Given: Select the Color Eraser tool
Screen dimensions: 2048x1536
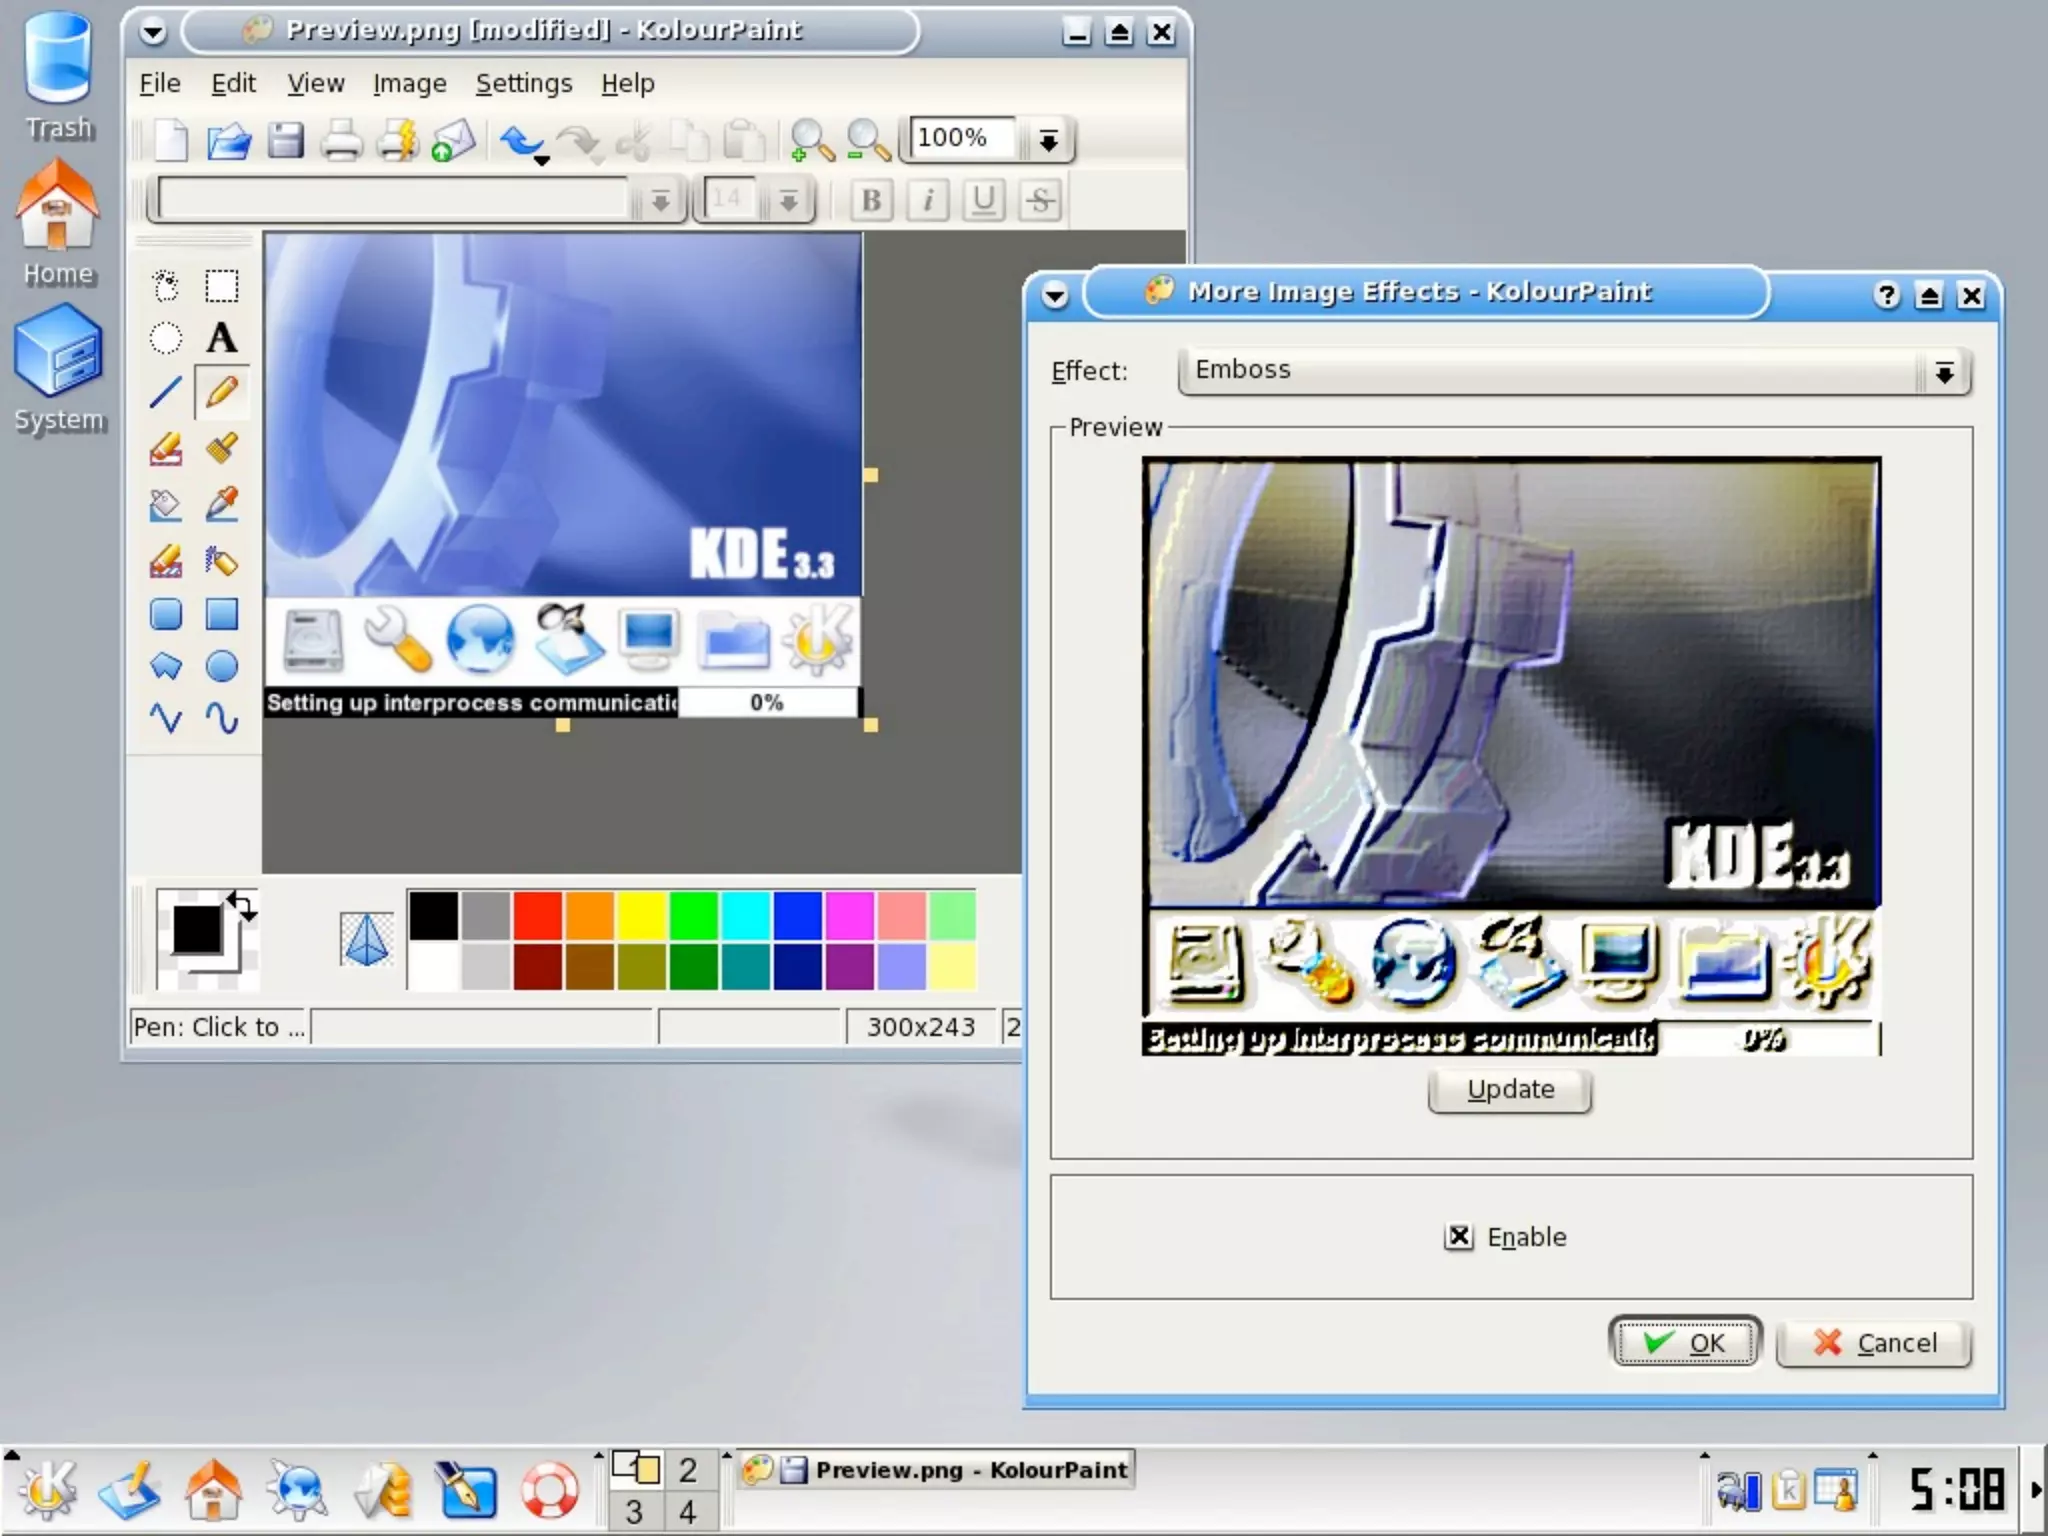Looking at the screenshot, I should pyautogui.click(x=166, y=560).
